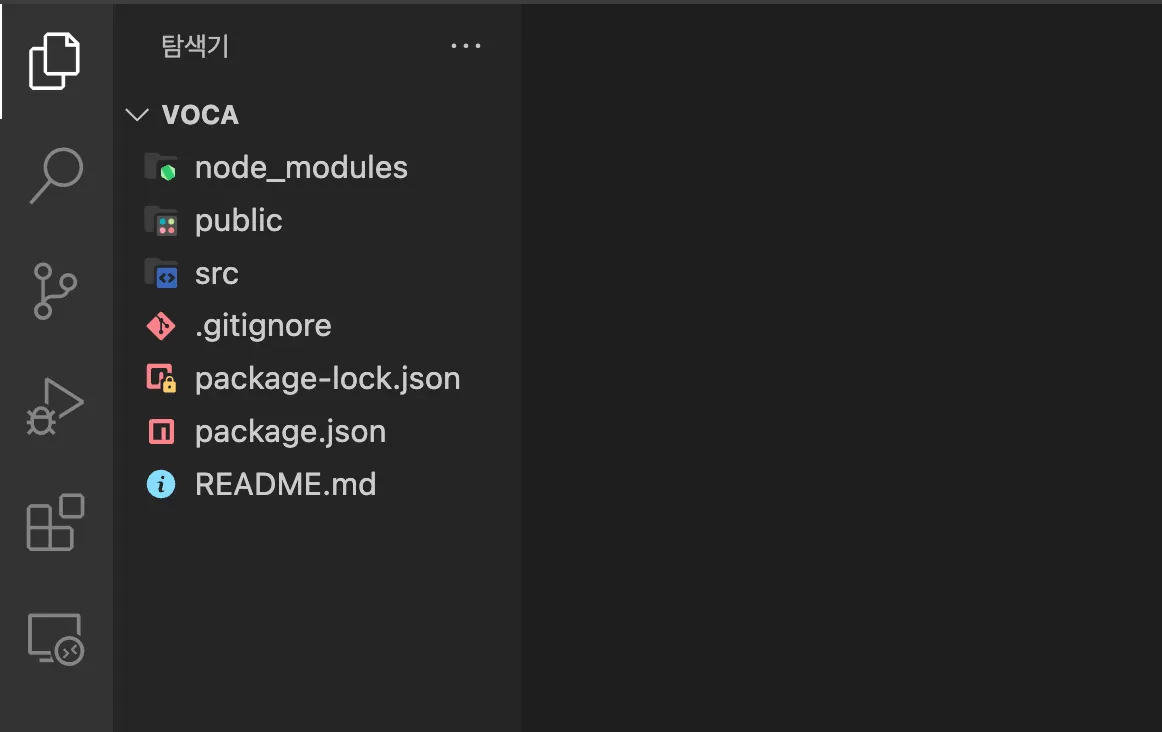Expand the node_modules folder
The height and width of the screenshot is (732, 1162).
click(301, 168)
